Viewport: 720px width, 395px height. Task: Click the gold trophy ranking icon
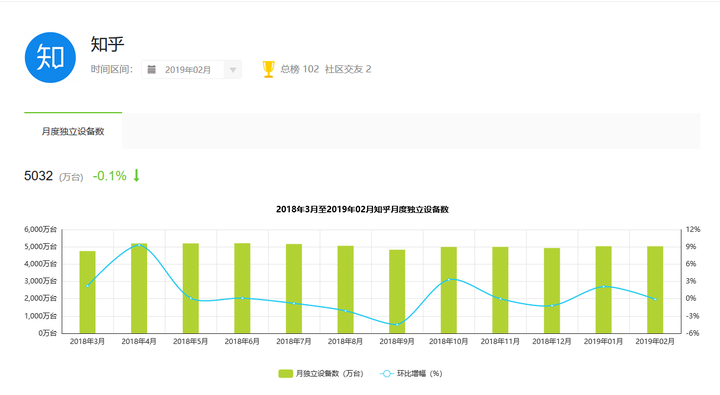(x=269, y=69)
